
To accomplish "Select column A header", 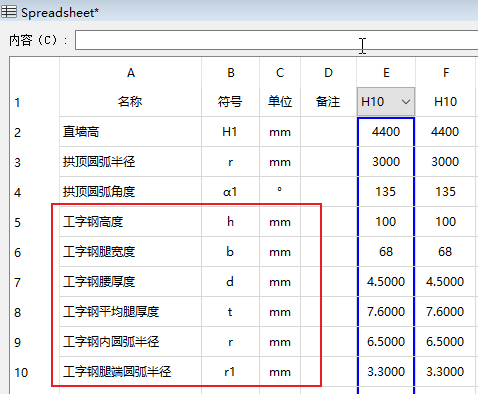I will 131,73.
